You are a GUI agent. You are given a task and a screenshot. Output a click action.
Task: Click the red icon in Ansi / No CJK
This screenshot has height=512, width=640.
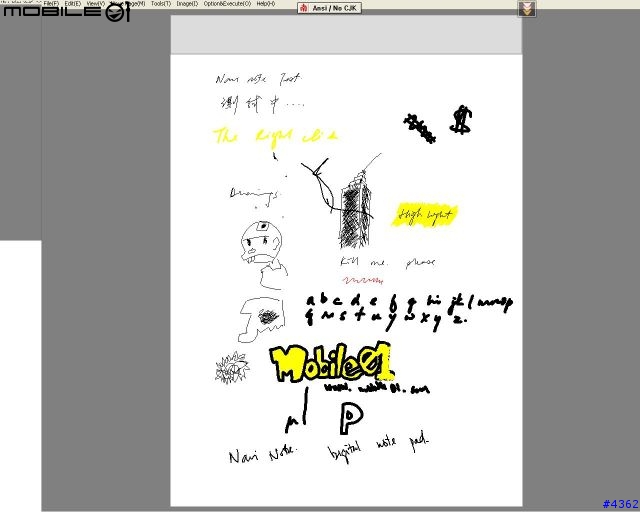click(303, 8)
